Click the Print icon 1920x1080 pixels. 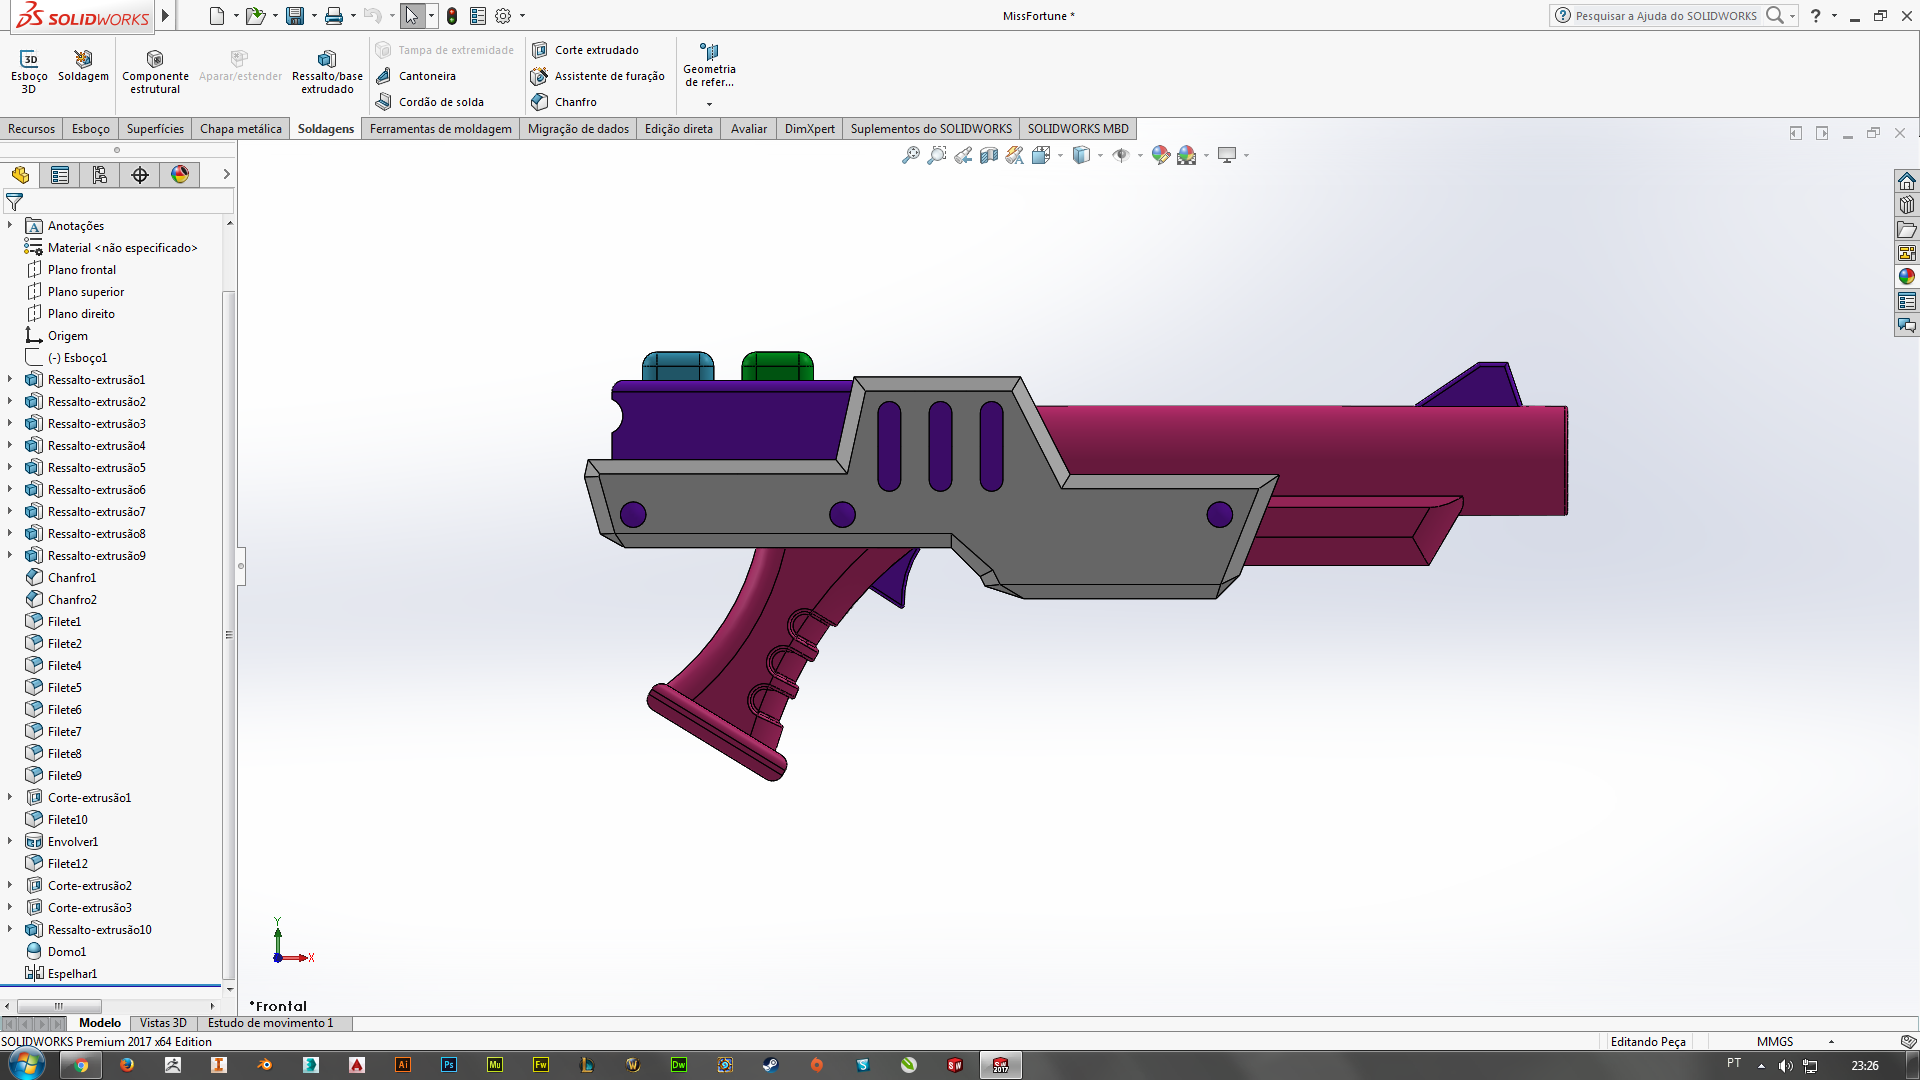[334, 16]
